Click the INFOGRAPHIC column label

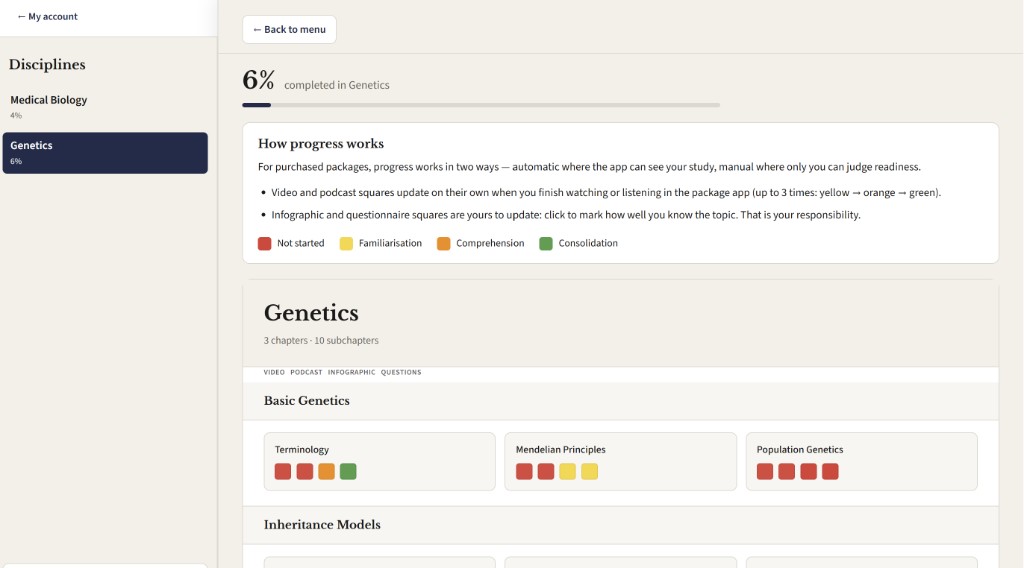(351, 372)
